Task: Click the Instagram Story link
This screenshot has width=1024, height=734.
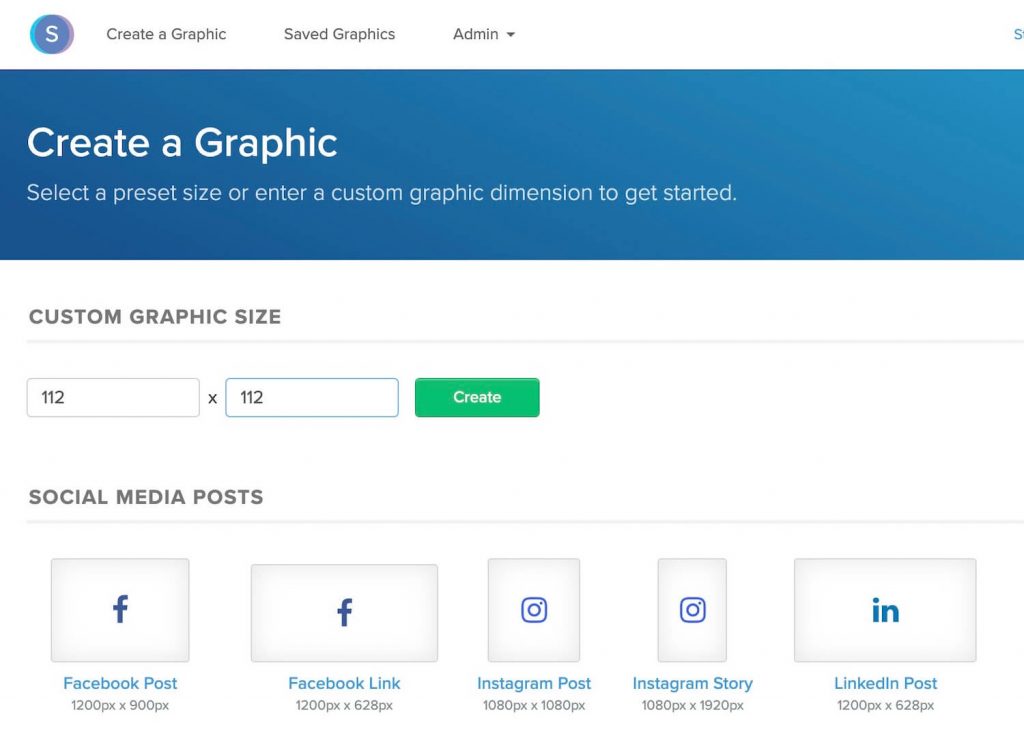Action: pos(692,683)
